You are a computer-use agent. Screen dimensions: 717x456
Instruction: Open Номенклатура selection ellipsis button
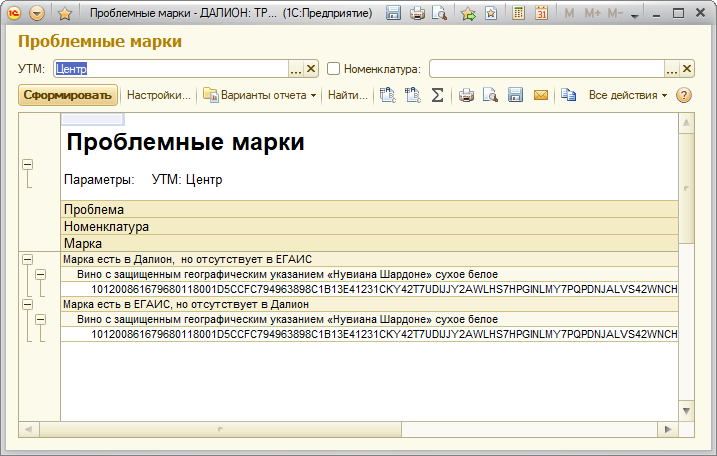672,69
